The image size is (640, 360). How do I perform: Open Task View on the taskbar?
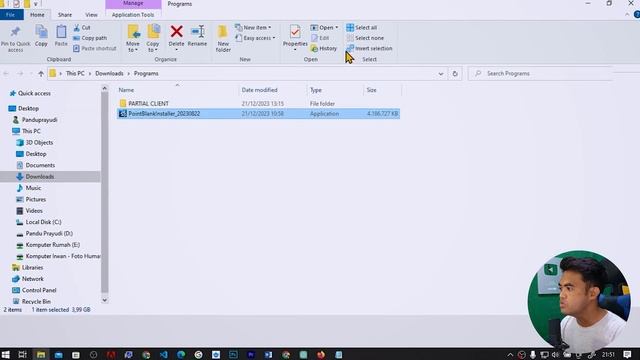22,354
